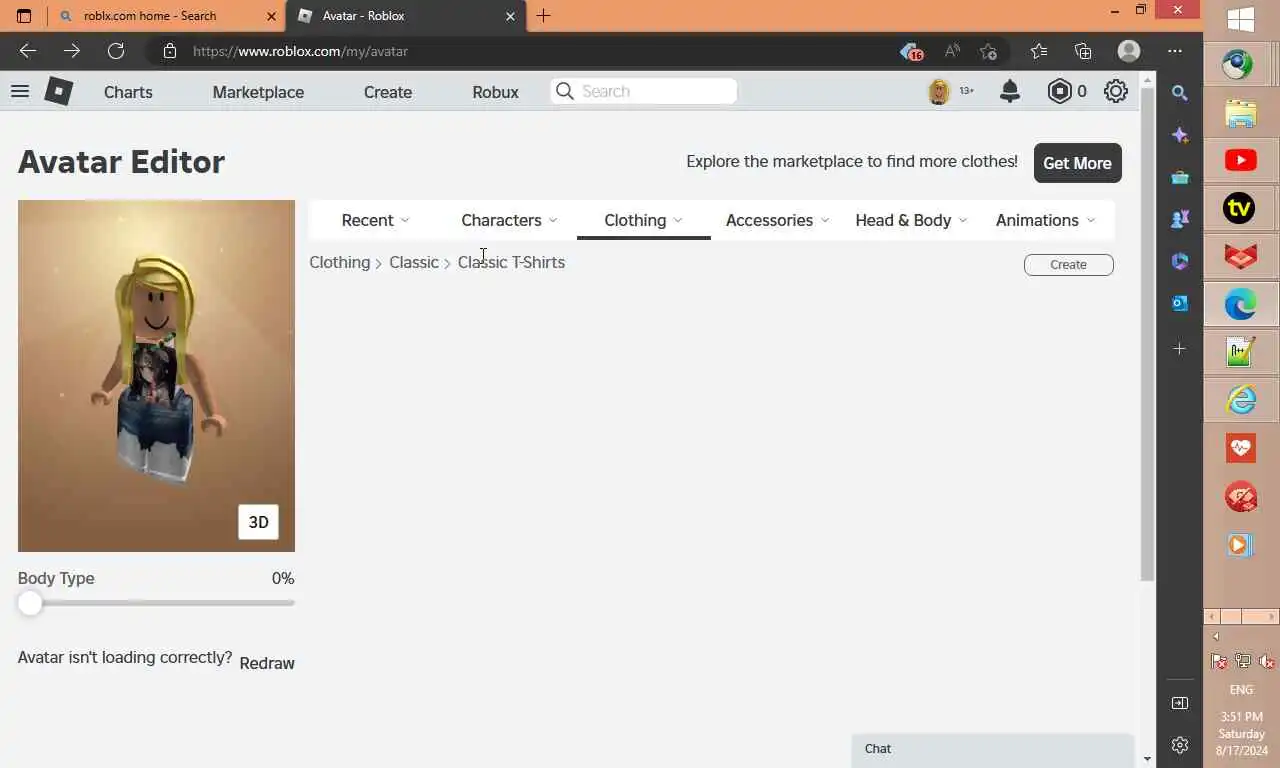Start Read aloud from address bar
1280x768 pixels.
coord(952,51)
